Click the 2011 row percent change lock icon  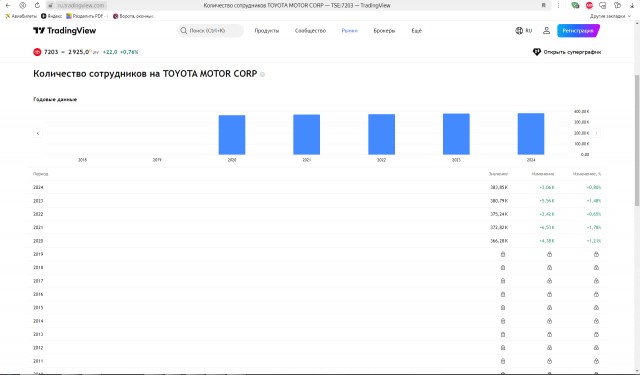click(596, 361)
